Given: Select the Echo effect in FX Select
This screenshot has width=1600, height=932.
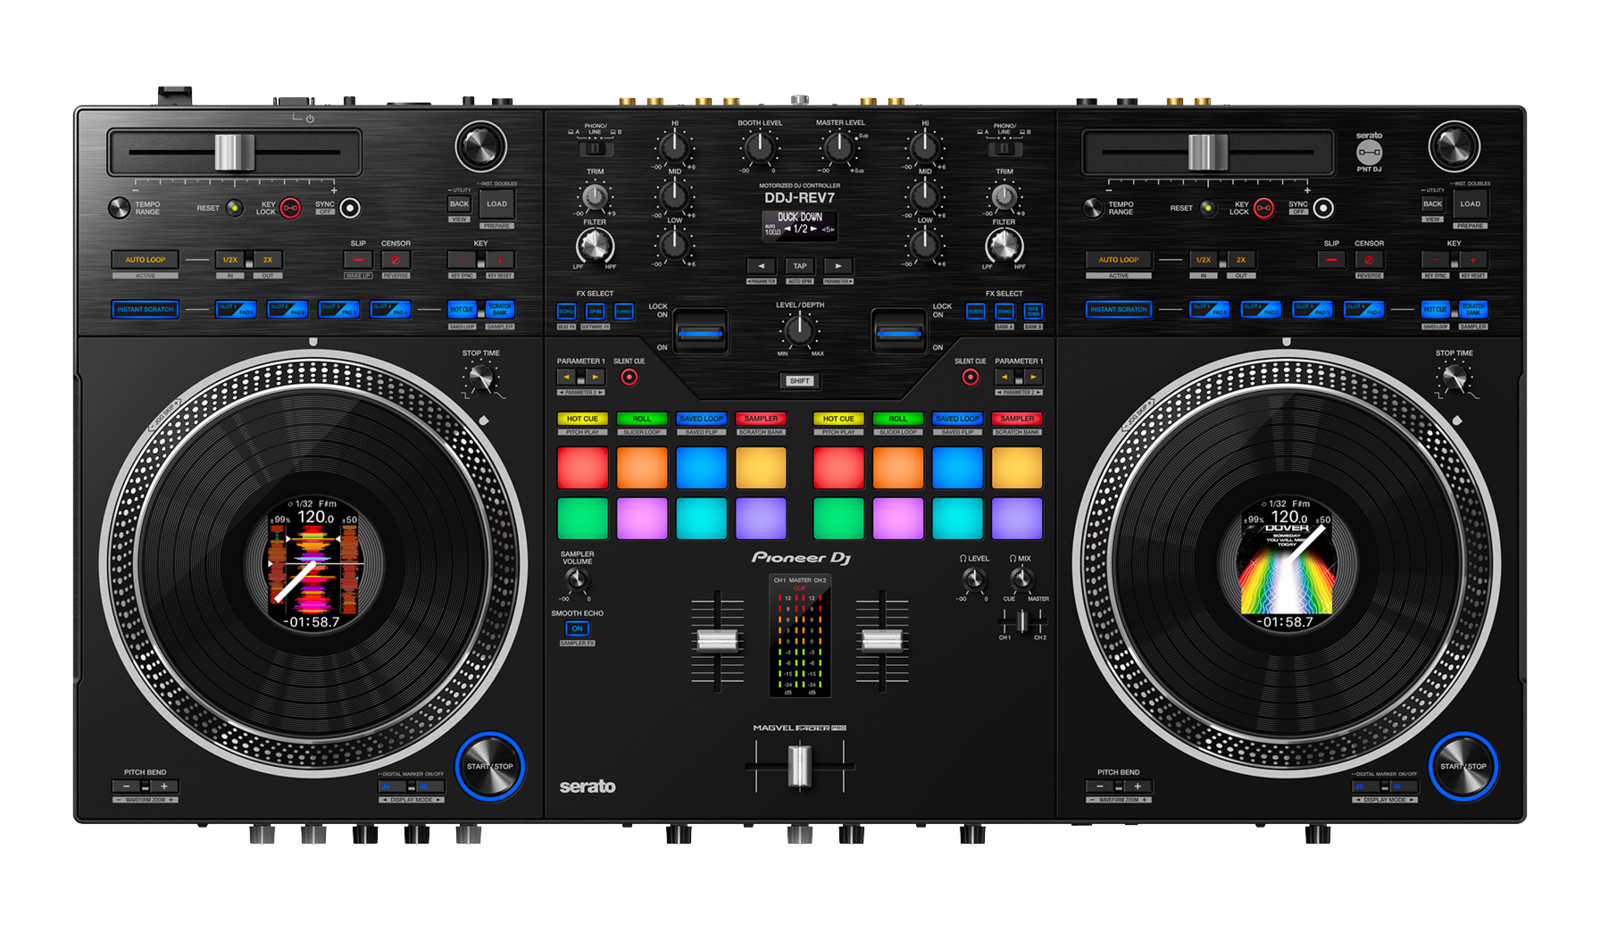Looking at the screenshot, I should tap(566, 312).
